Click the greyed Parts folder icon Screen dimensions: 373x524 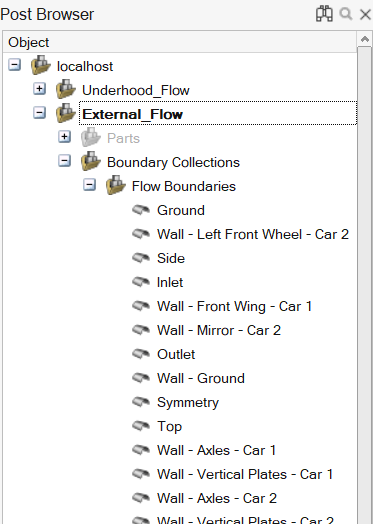91,137
